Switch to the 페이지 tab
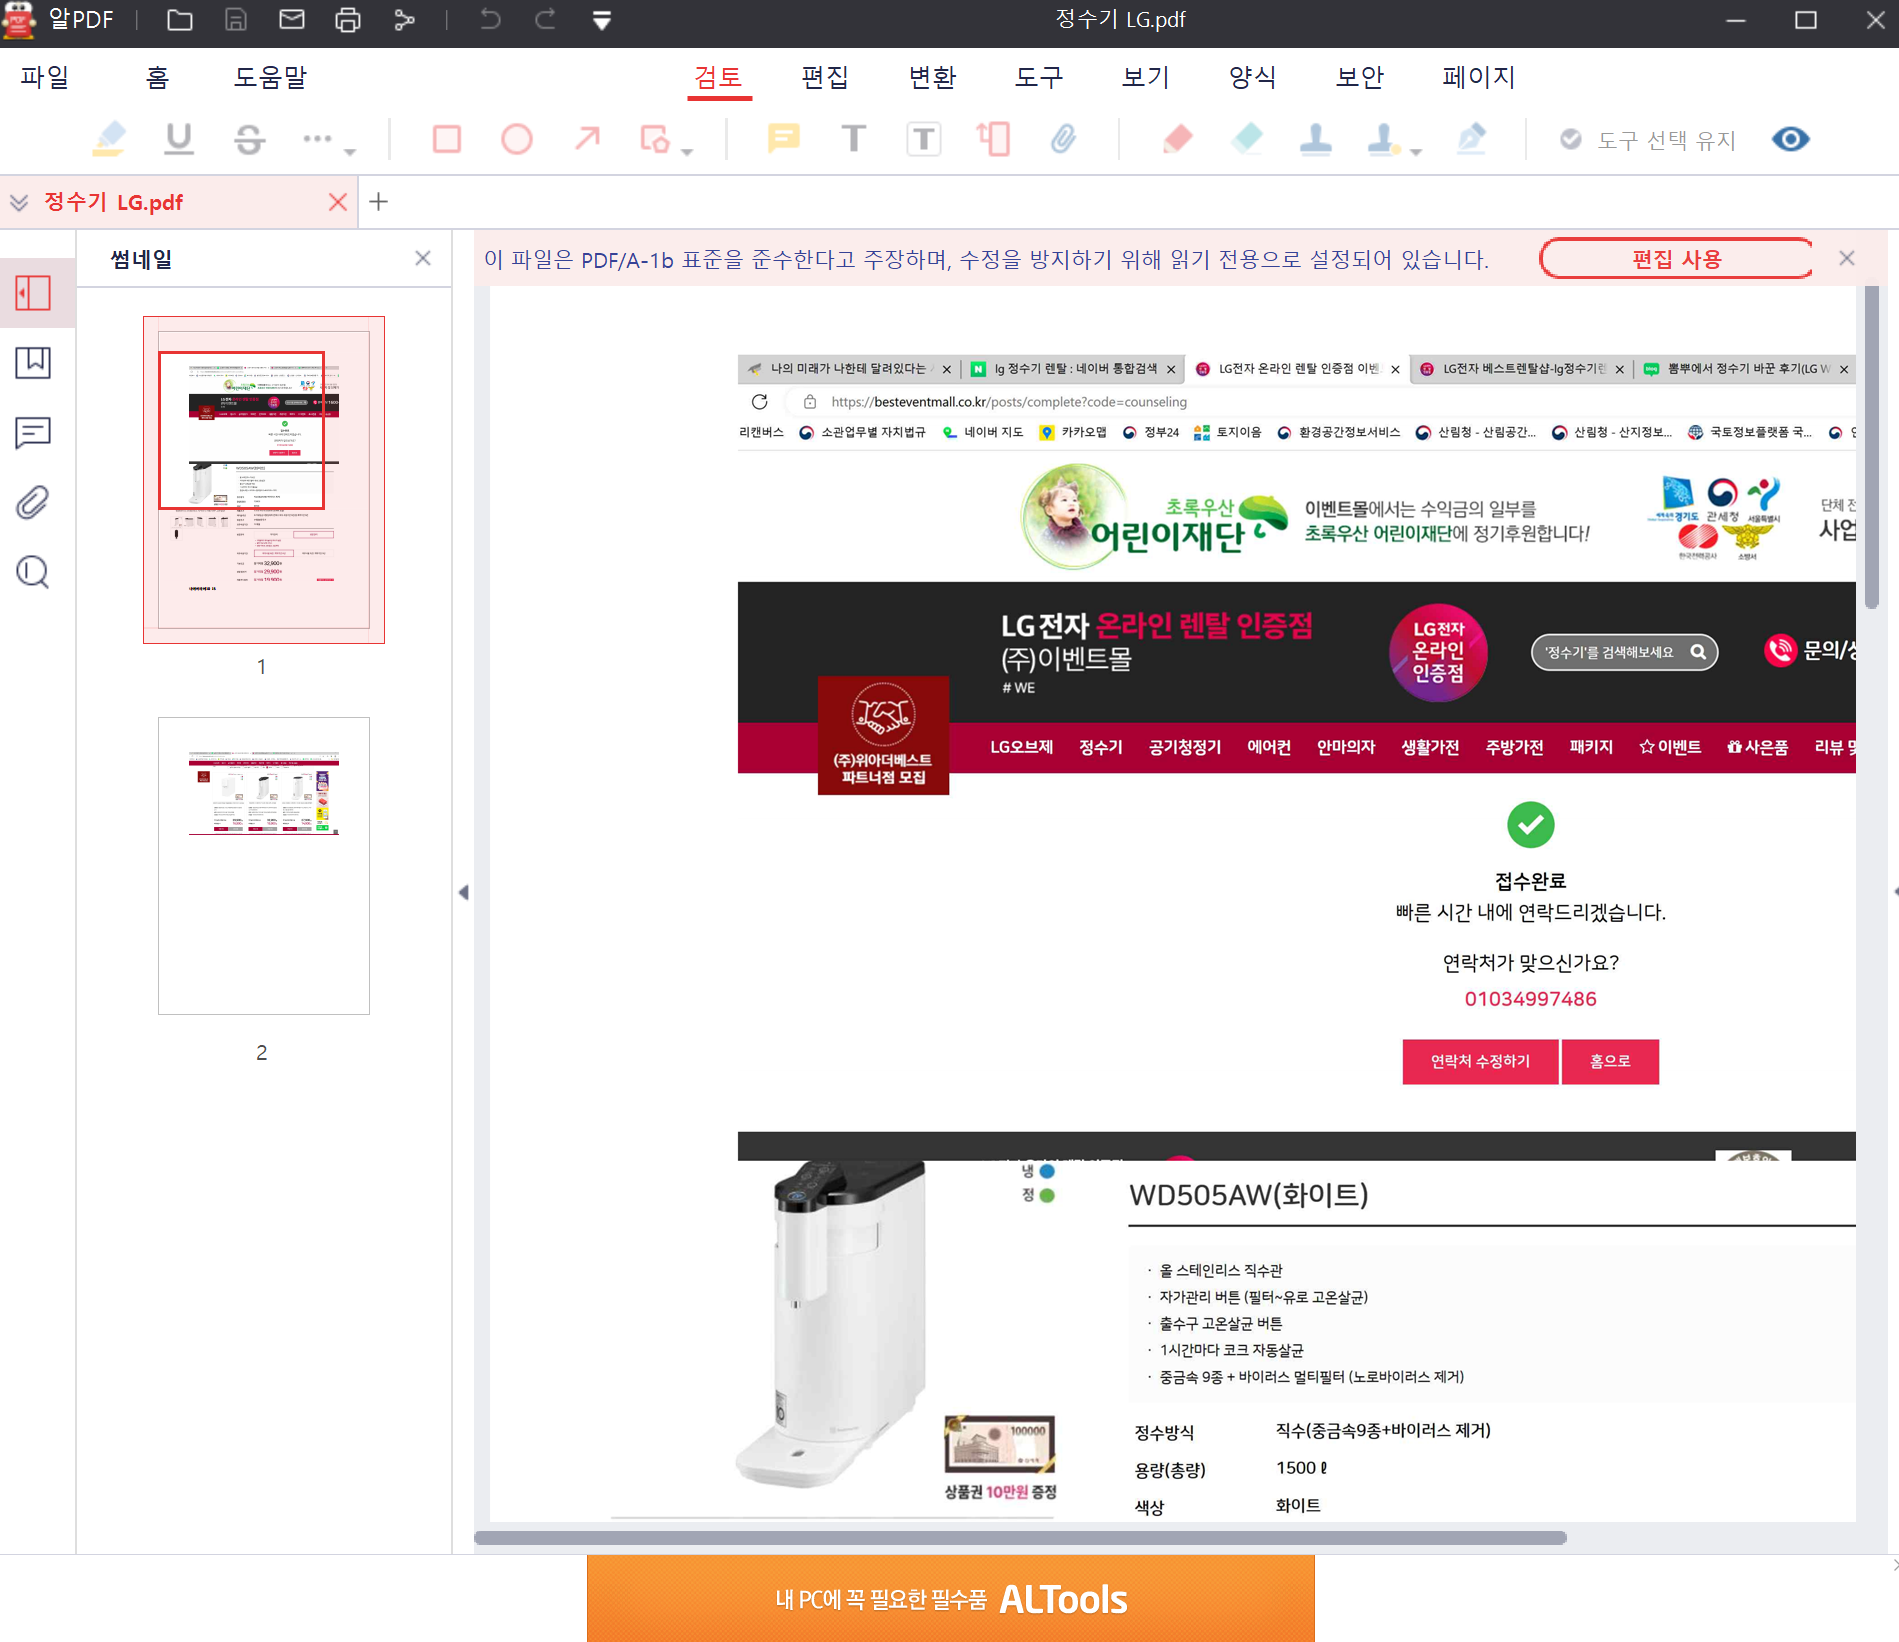 click(x=1479, y=77)
